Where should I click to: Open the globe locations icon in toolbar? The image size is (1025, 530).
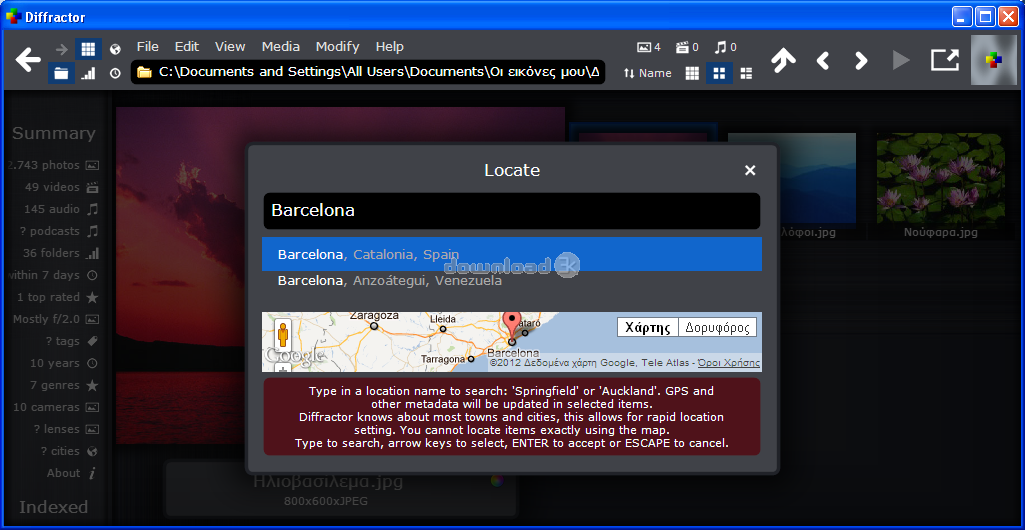click(115, 48)
